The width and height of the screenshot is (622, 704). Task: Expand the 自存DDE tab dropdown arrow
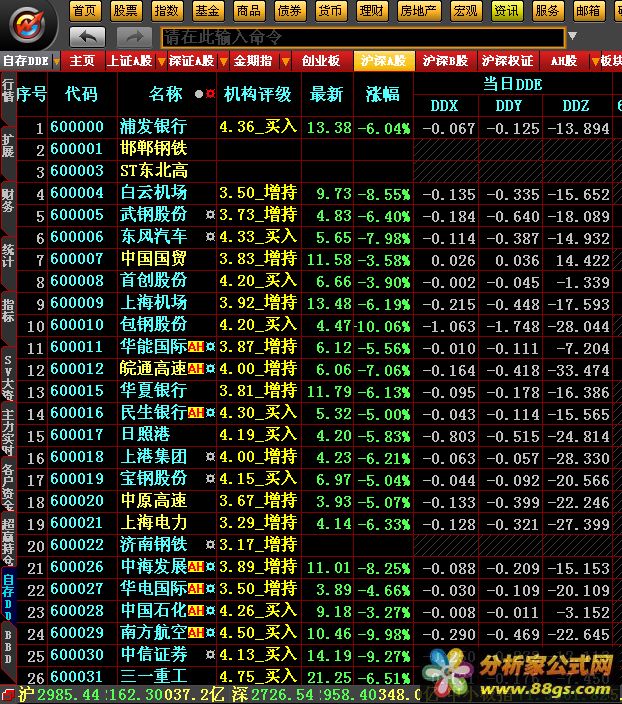[56, 62]
